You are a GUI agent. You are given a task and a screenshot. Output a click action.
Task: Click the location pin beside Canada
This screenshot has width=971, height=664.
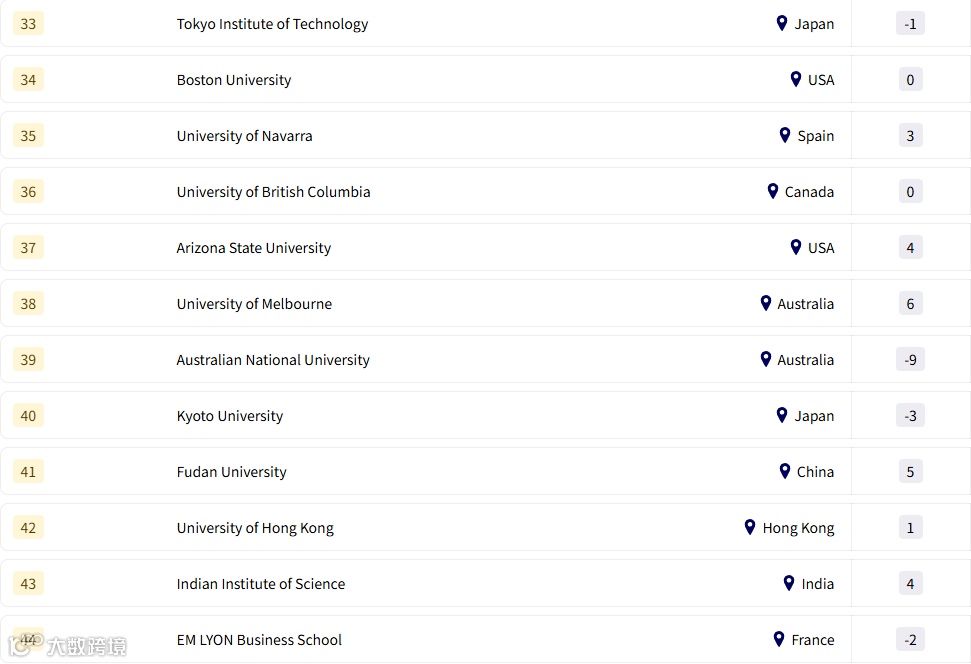point(772,191)
